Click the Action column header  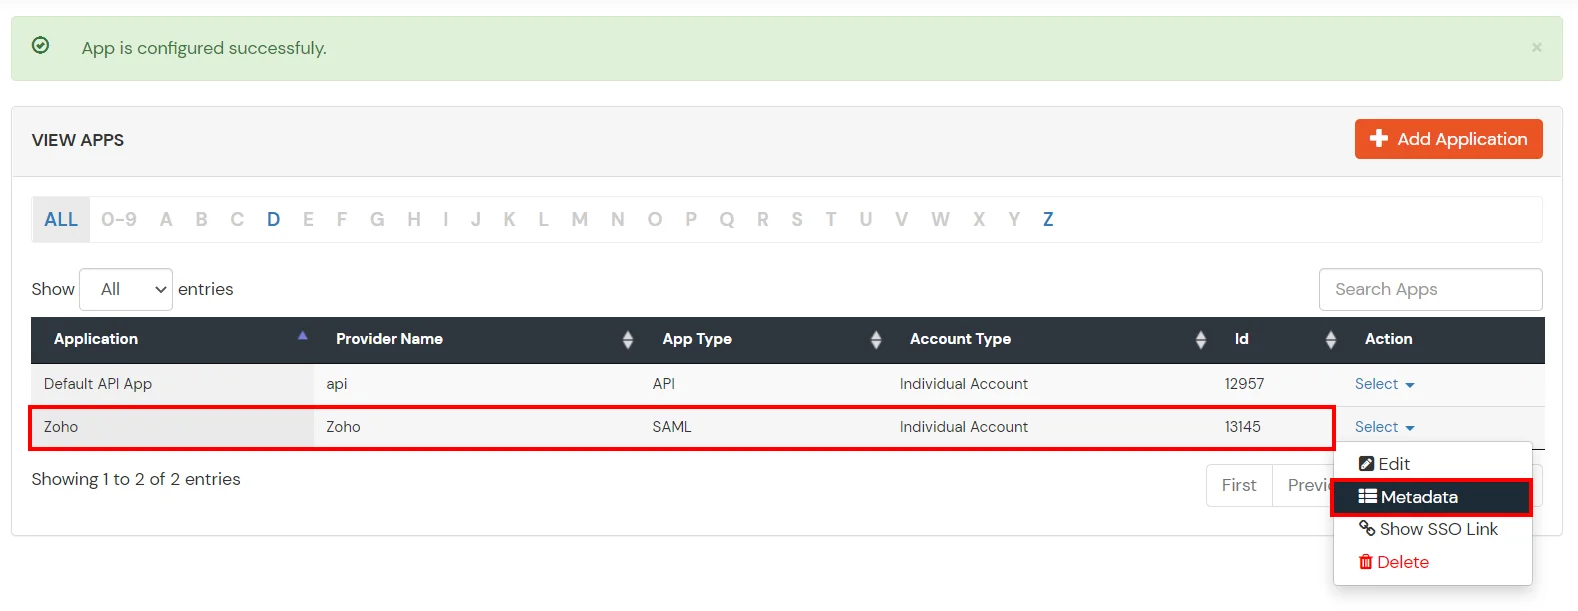pyautogui.click(x=1388, y=339)
